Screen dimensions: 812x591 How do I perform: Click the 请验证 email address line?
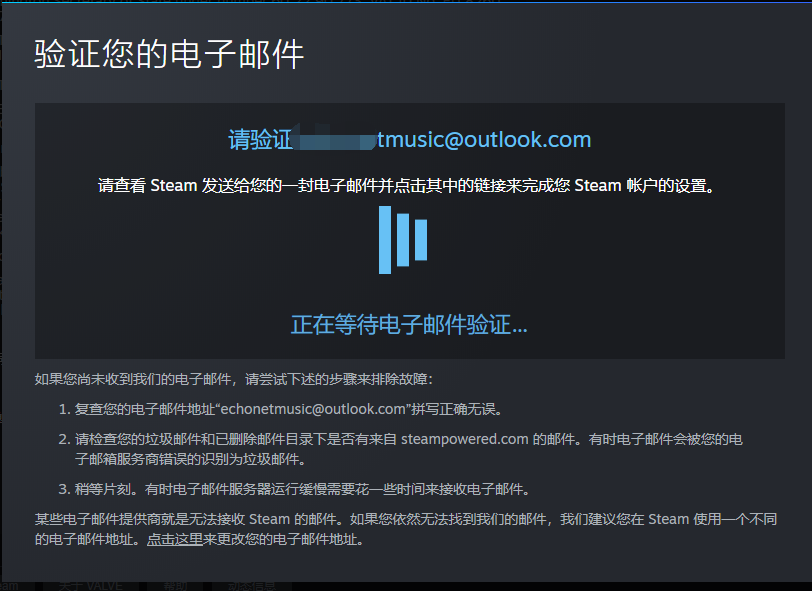pos(410,139)
